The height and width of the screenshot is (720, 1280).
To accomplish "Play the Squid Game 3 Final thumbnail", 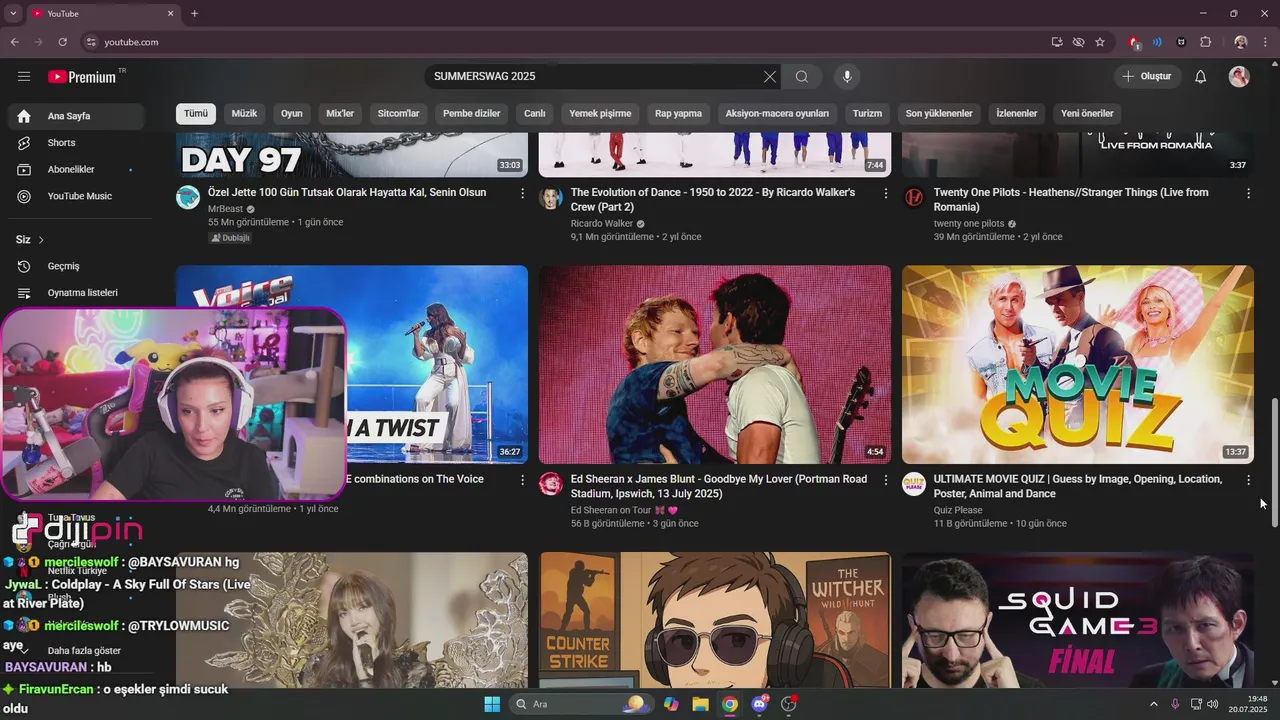I will click(x=1078, y=620).
